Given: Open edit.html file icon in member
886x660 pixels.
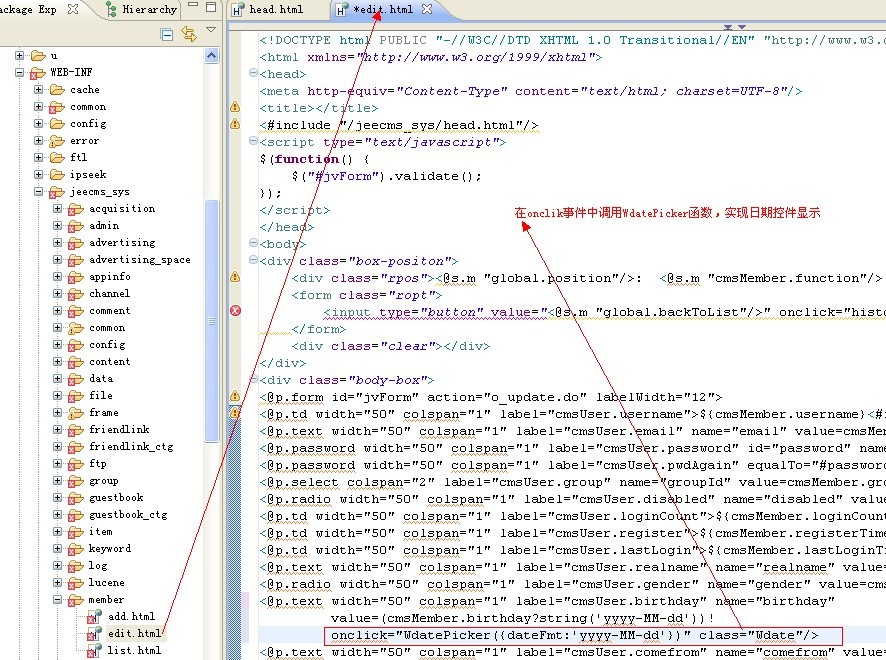Looking at the screenshot, I should [x=94, y=633].
